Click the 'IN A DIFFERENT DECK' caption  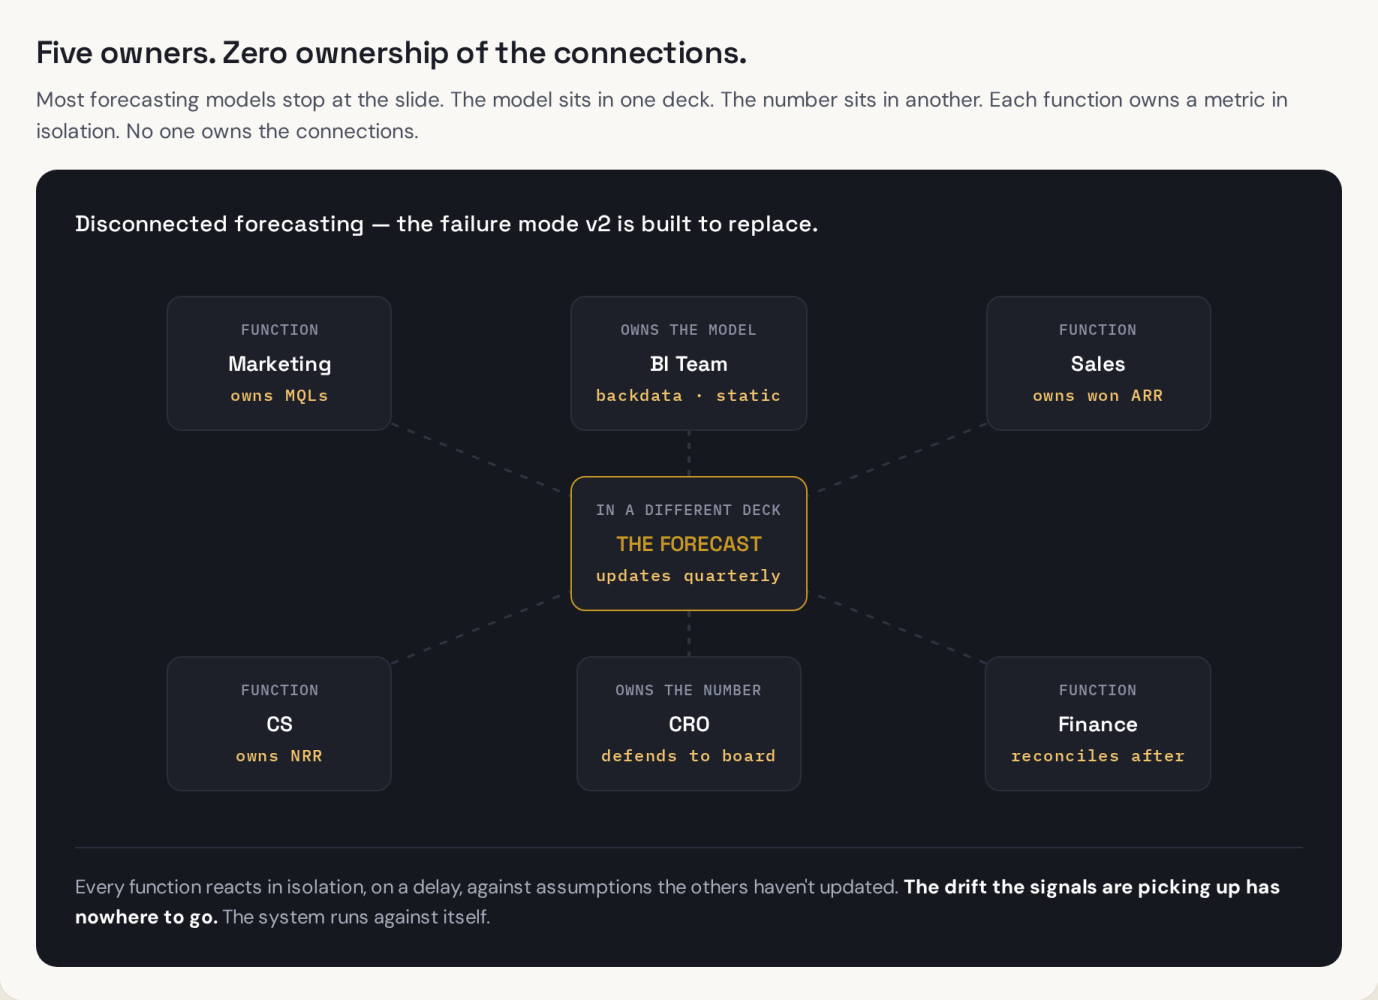tap(688, 510)
